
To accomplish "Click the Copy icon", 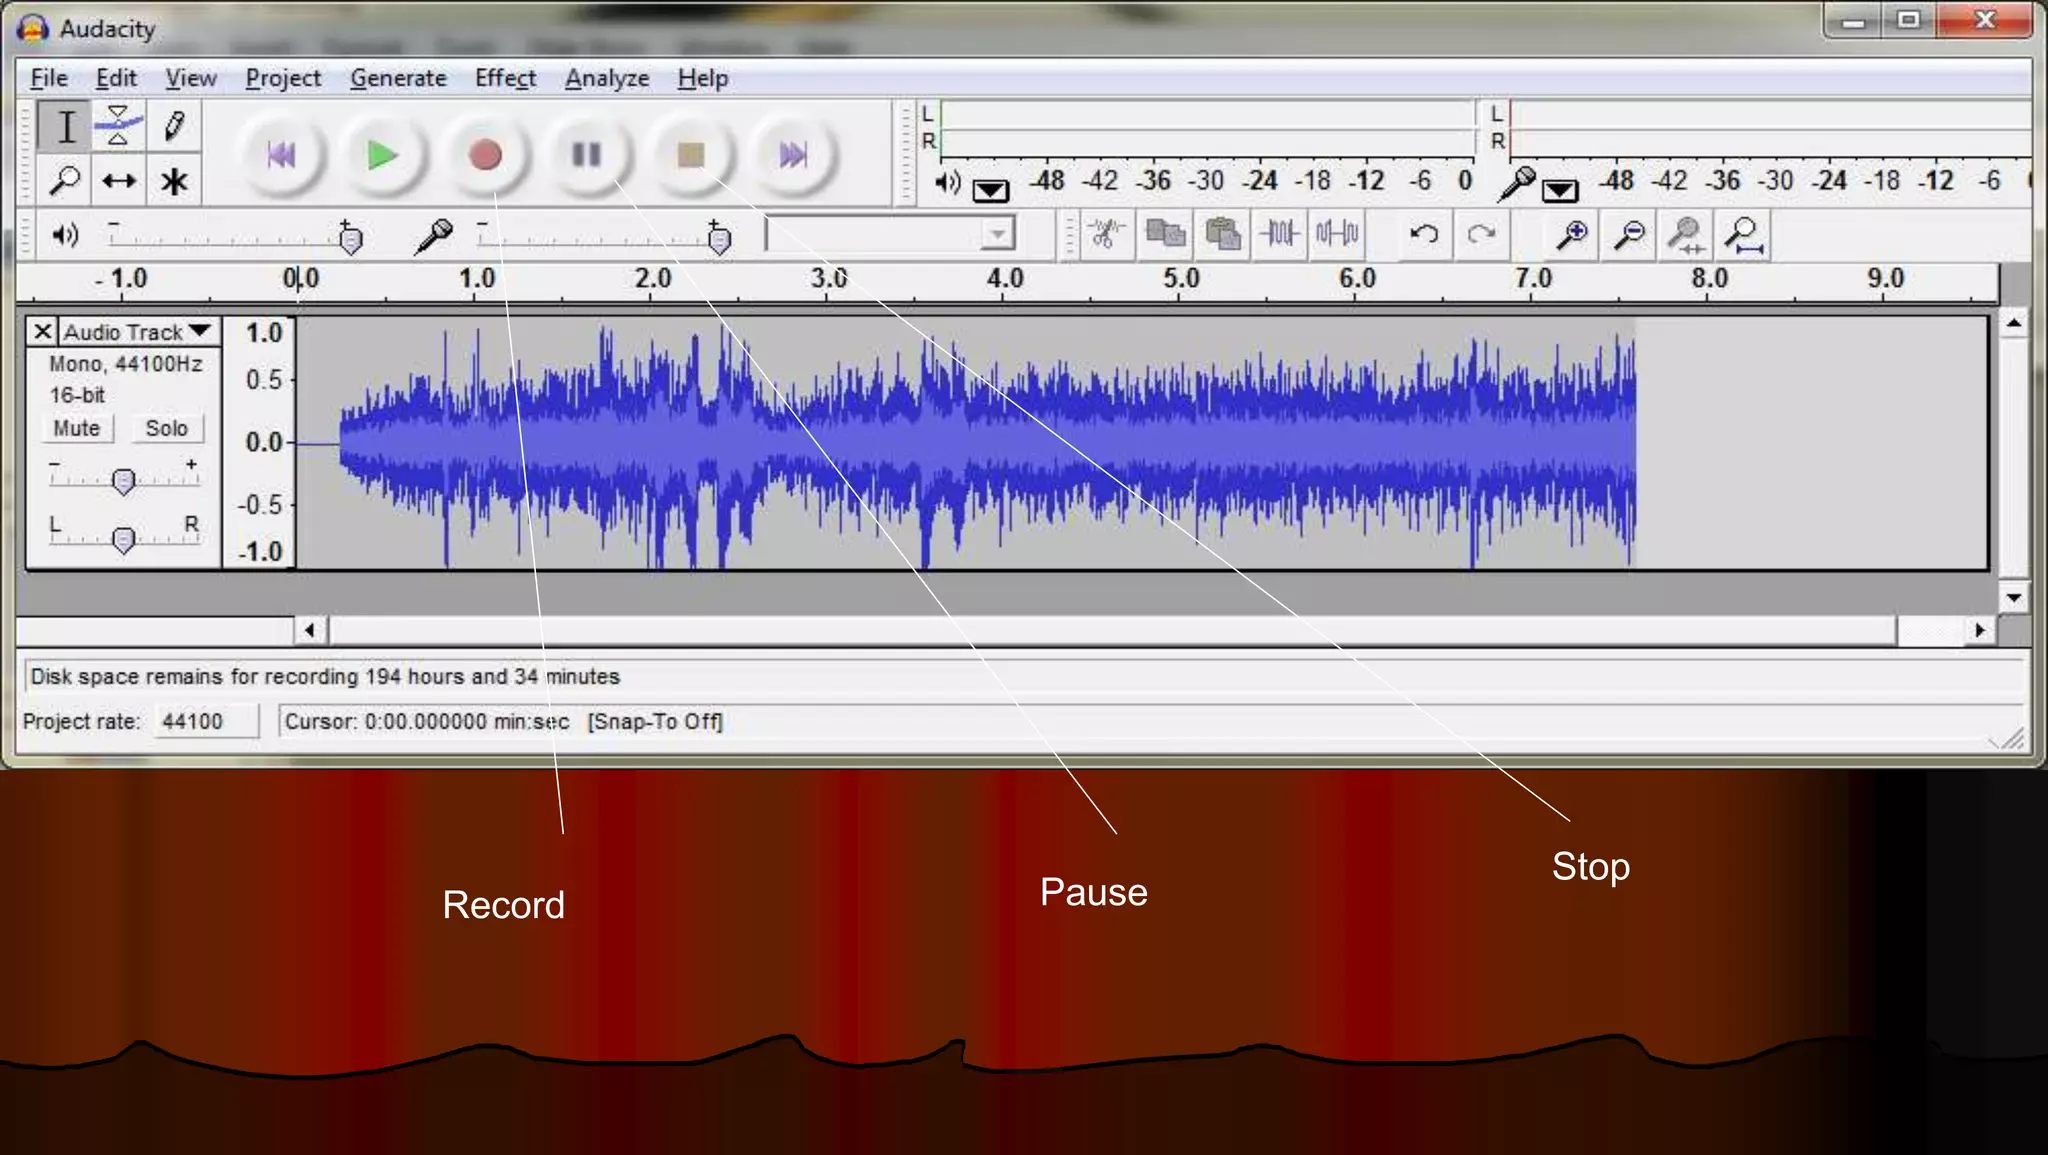I will [1164, 235].
